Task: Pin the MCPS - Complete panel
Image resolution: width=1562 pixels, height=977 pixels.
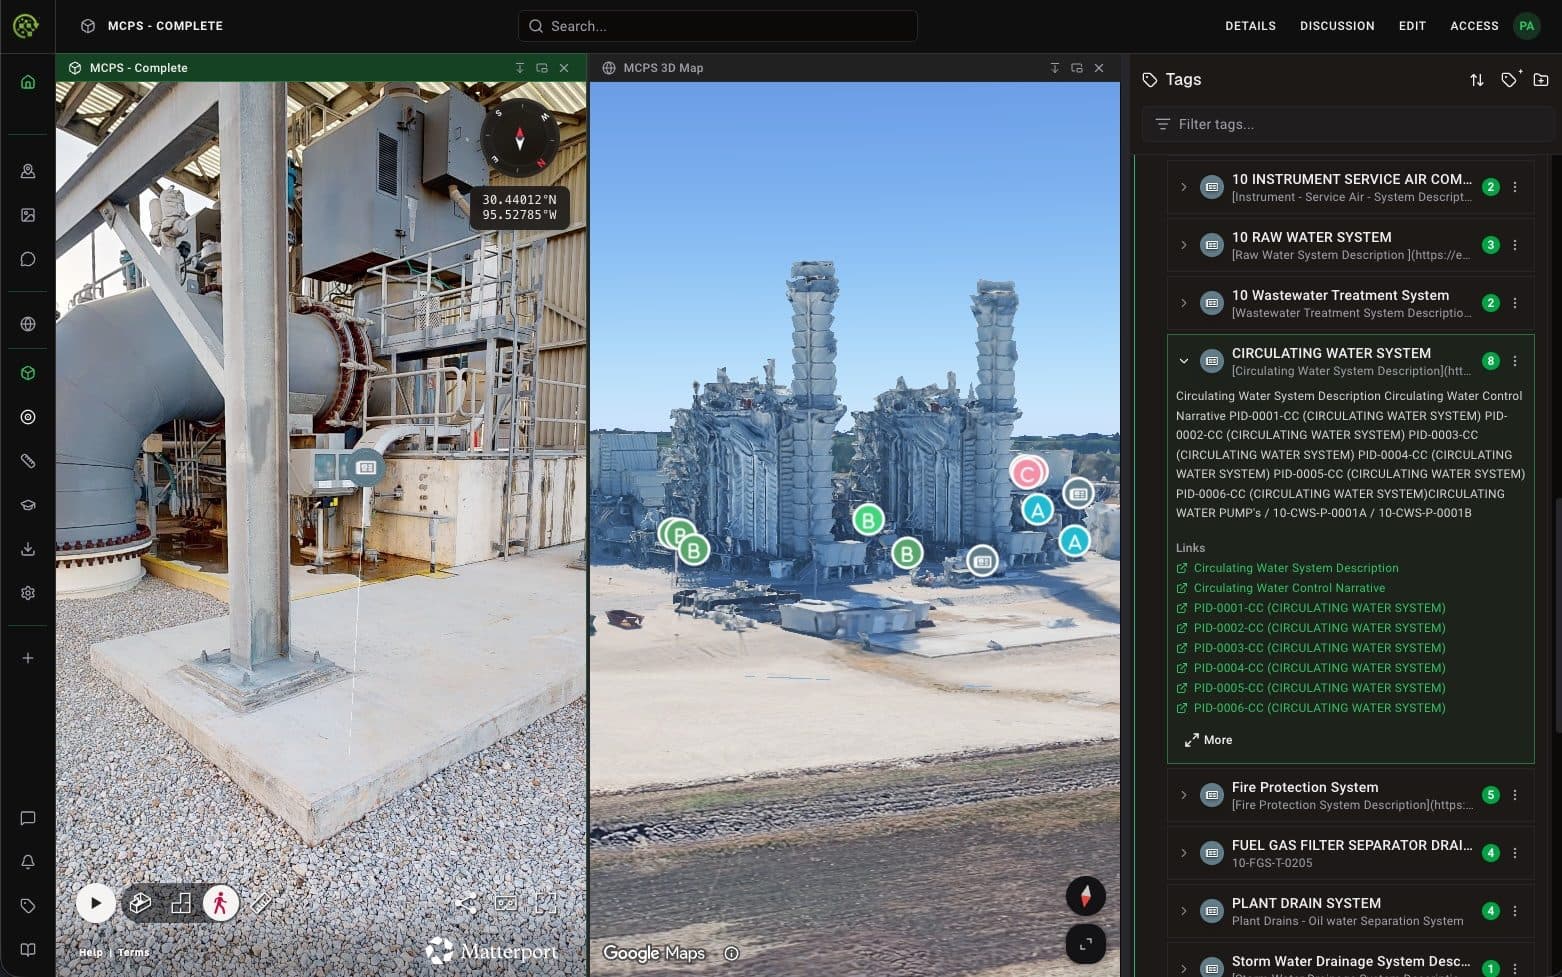Action: point(520,68)
